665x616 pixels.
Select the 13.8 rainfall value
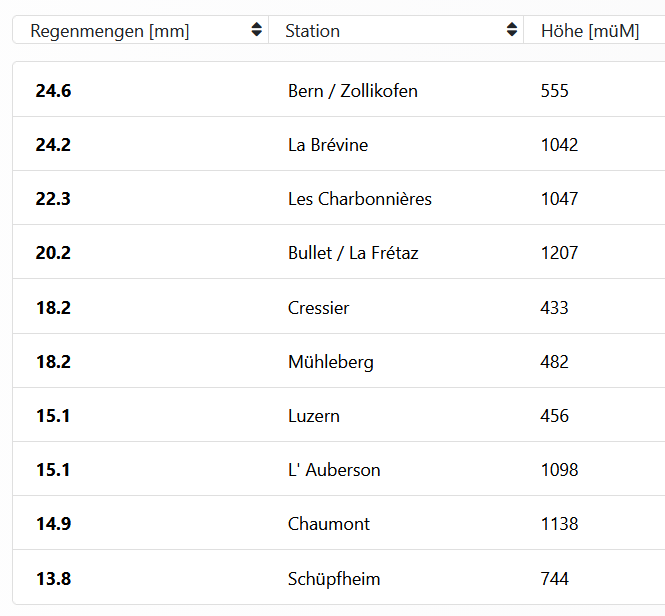pos(53,578)
